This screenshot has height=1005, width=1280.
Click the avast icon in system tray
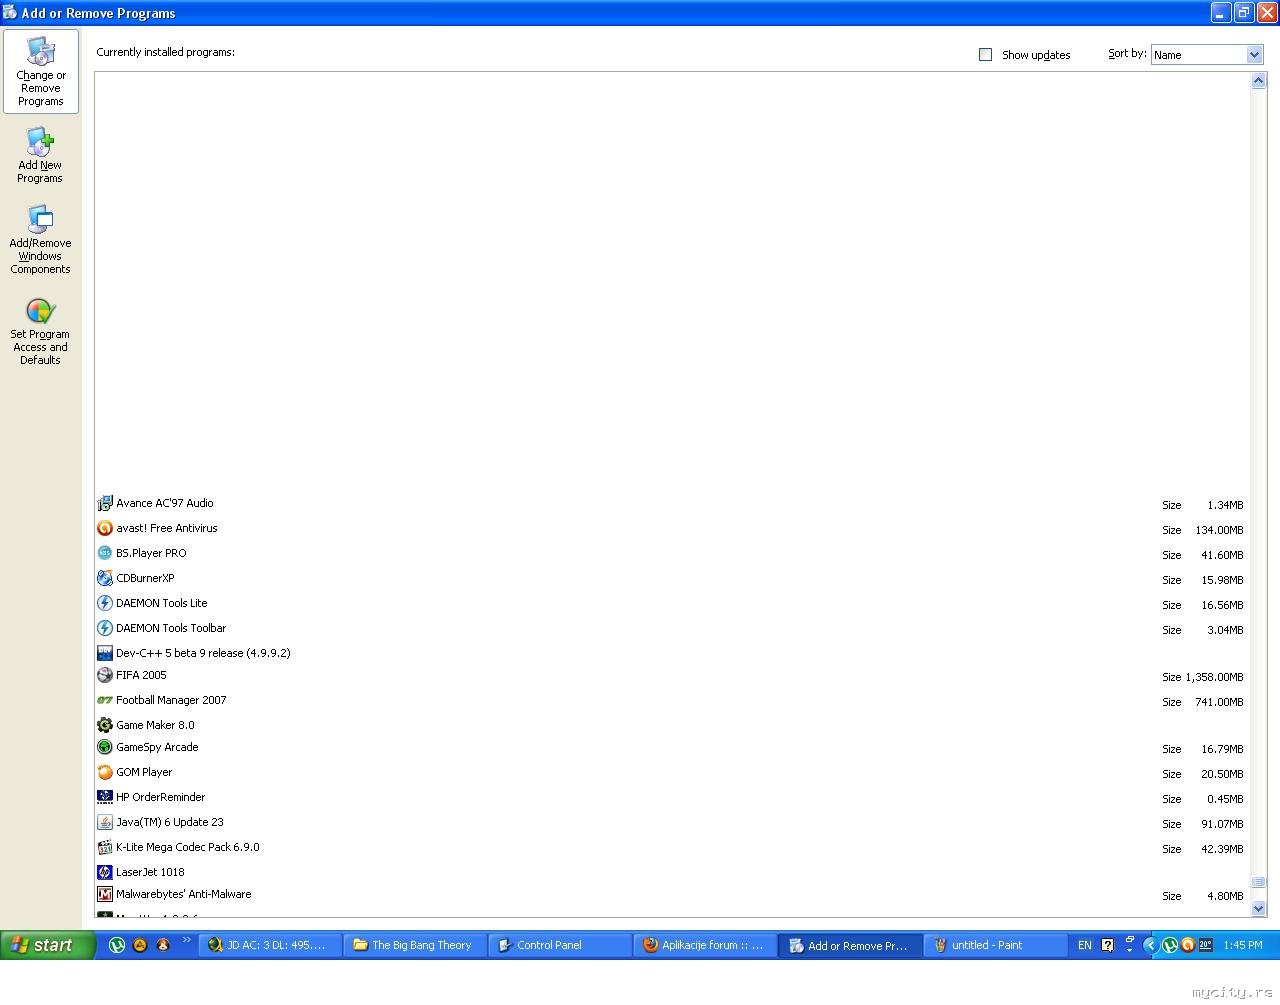tap(1188, 945)
